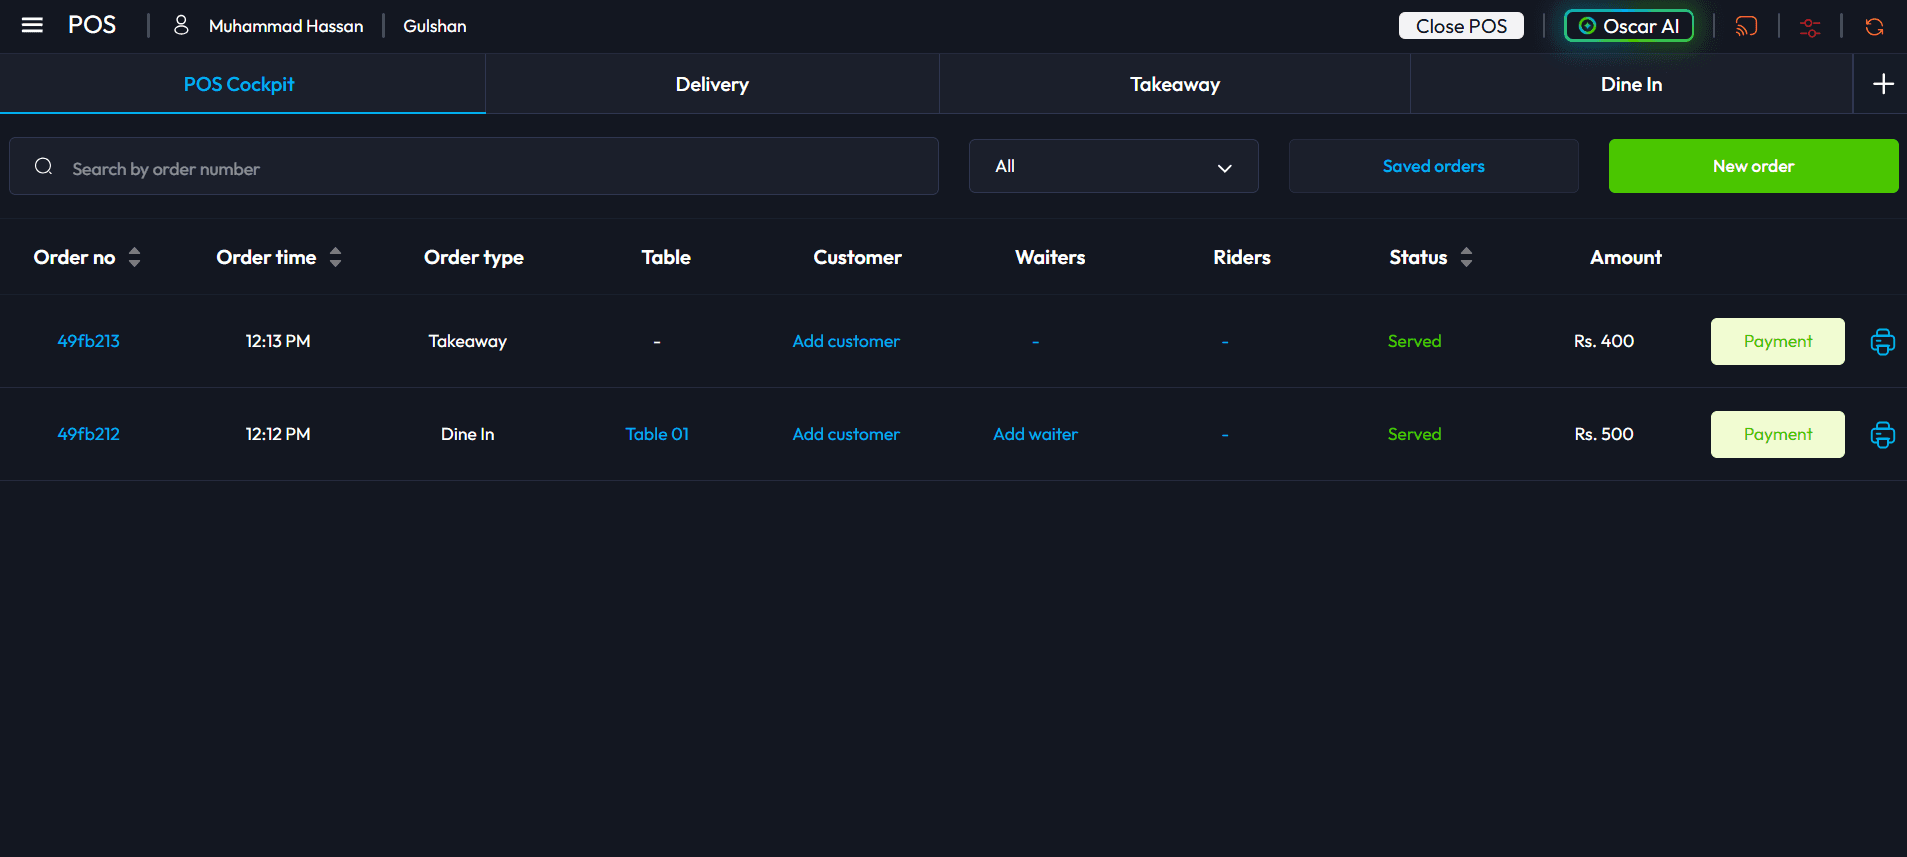Image resolution: width=1907 pixels, height=857 pixels.
Task: Sort orders by Order no arrows
Action: pos(134,257)
